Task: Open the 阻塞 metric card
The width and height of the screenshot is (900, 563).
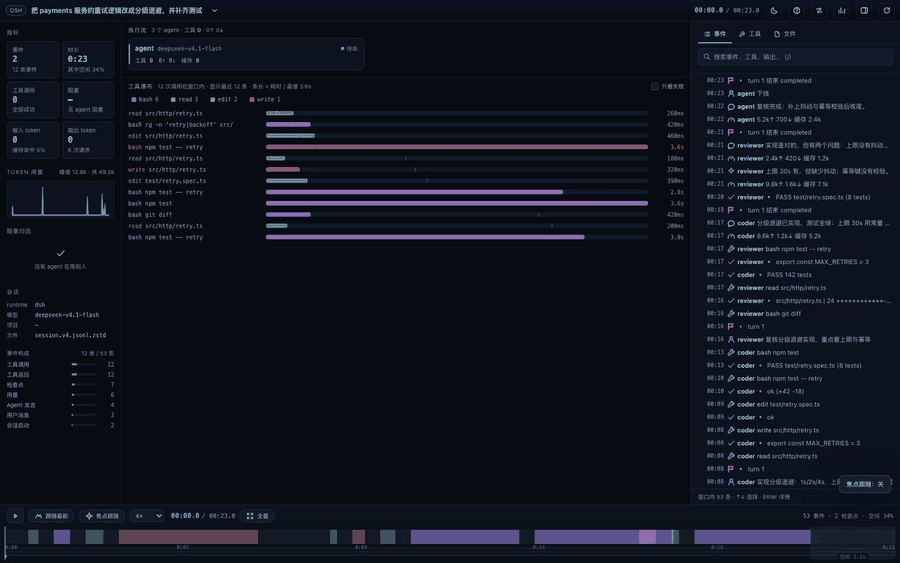Action: pos(88,100)
